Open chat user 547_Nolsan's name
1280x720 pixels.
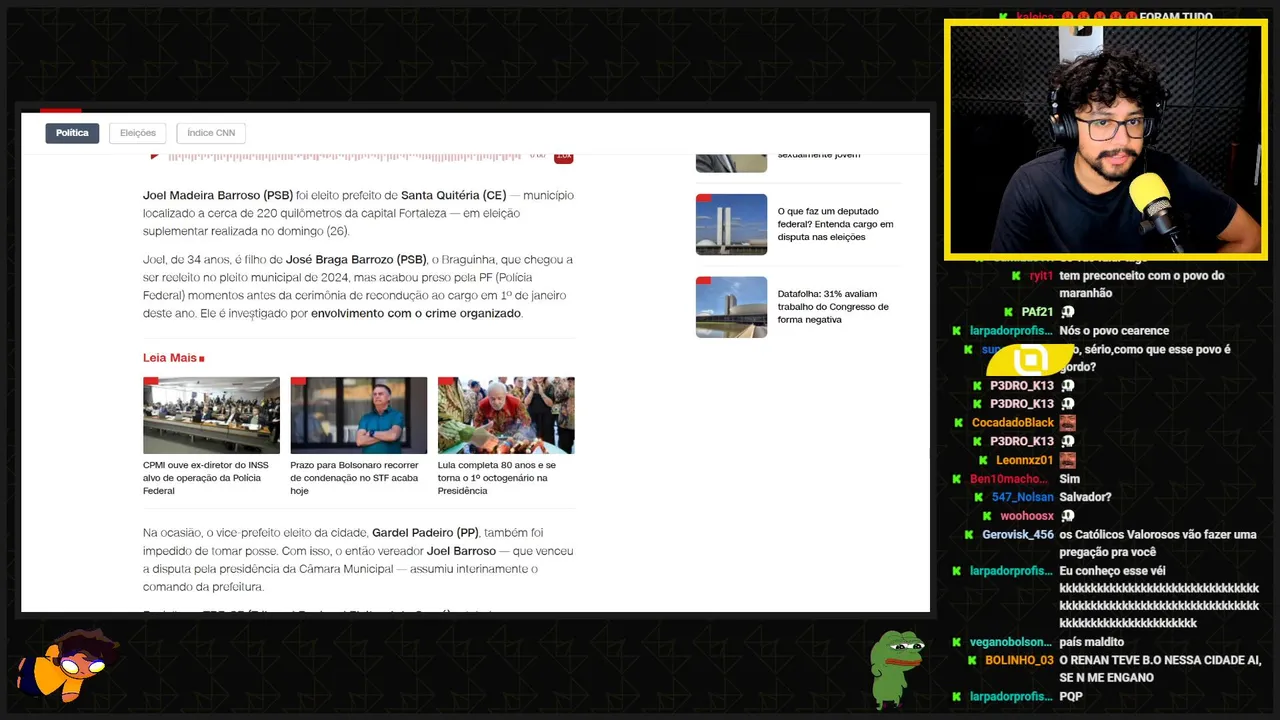tap(1023, 497)
